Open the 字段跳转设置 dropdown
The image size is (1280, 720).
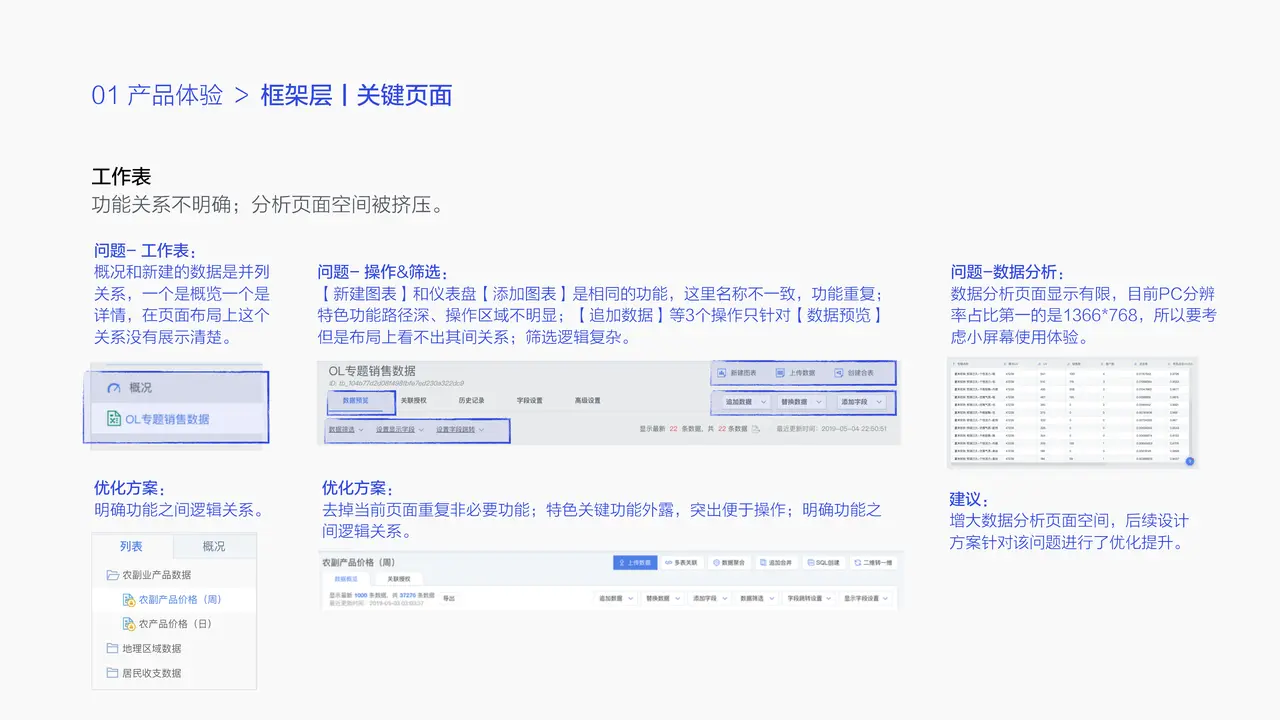click(809, 598)
